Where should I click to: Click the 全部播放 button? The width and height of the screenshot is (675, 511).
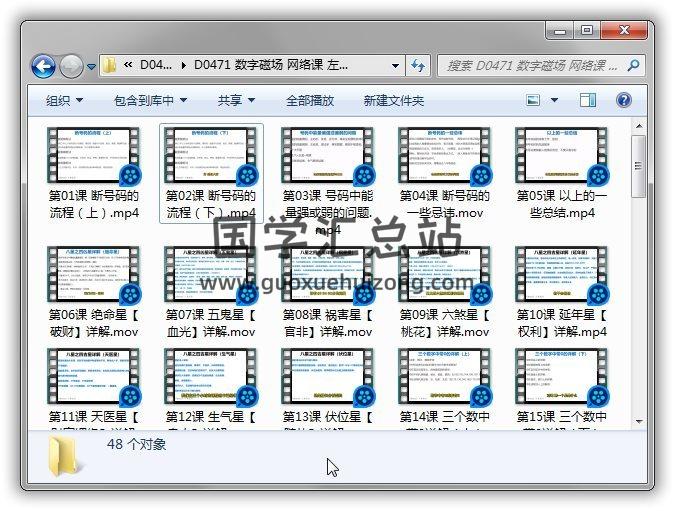[x=310, y=100]
